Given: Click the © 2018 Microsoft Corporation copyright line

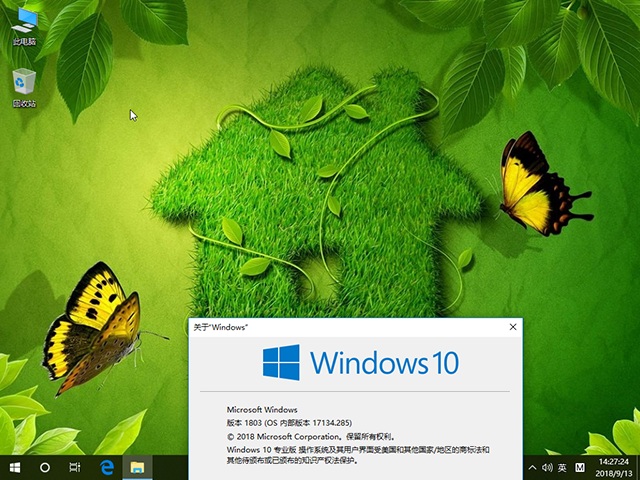Looking at the screenshot, I should click(x=311, y=436).
